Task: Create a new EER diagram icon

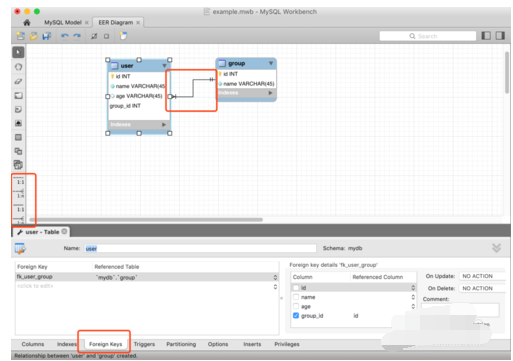Action: click(x=123, y=36)
